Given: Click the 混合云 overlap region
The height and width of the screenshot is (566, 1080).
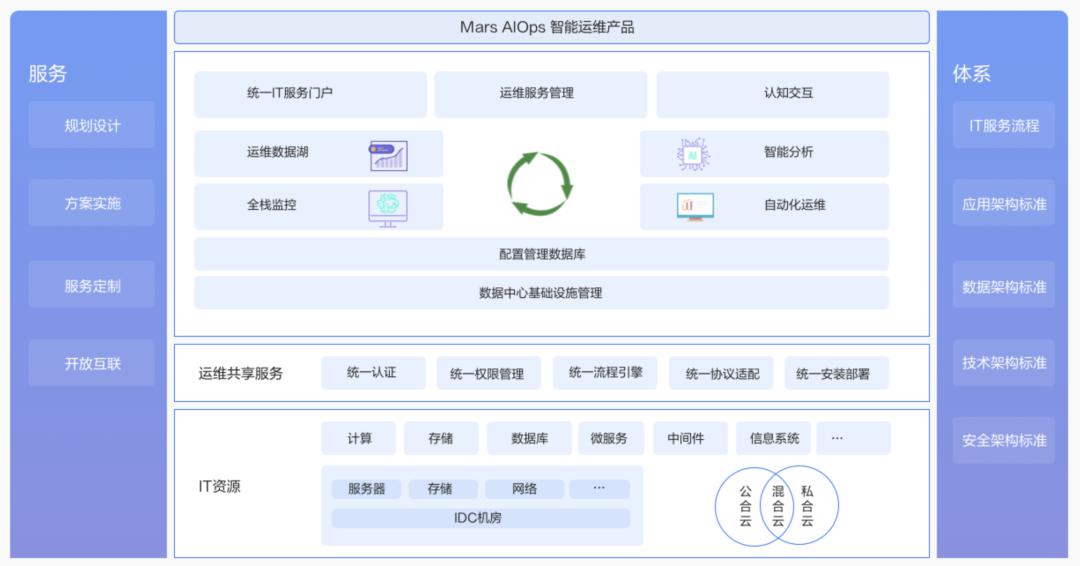Looking at the screenshot, I should [778, 506].
